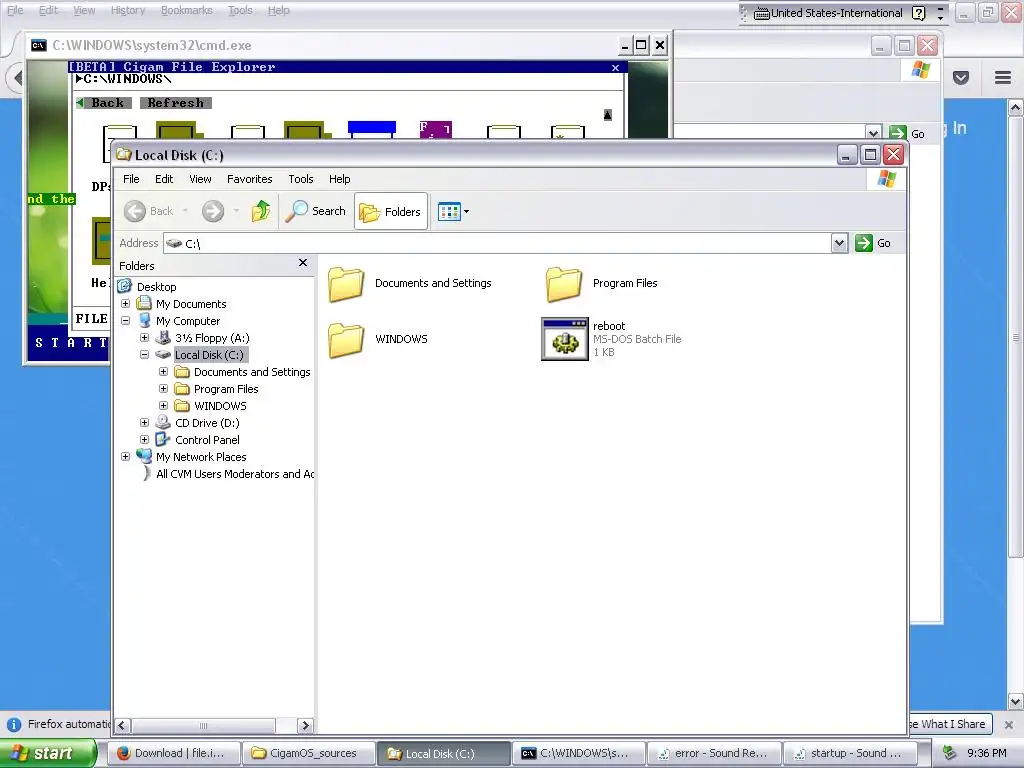Expand WINDOWS node in folder tree
The width and height of the screenshot is (1024, 768).
click(163, 406)
